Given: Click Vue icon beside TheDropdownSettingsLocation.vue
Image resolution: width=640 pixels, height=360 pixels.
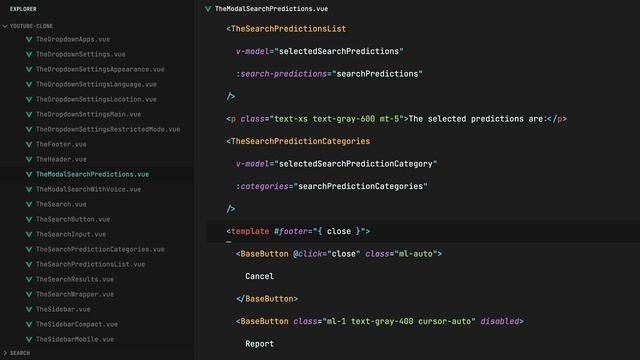Looking at the screenshot, I should pyautogui.click(x=29, y=100).
